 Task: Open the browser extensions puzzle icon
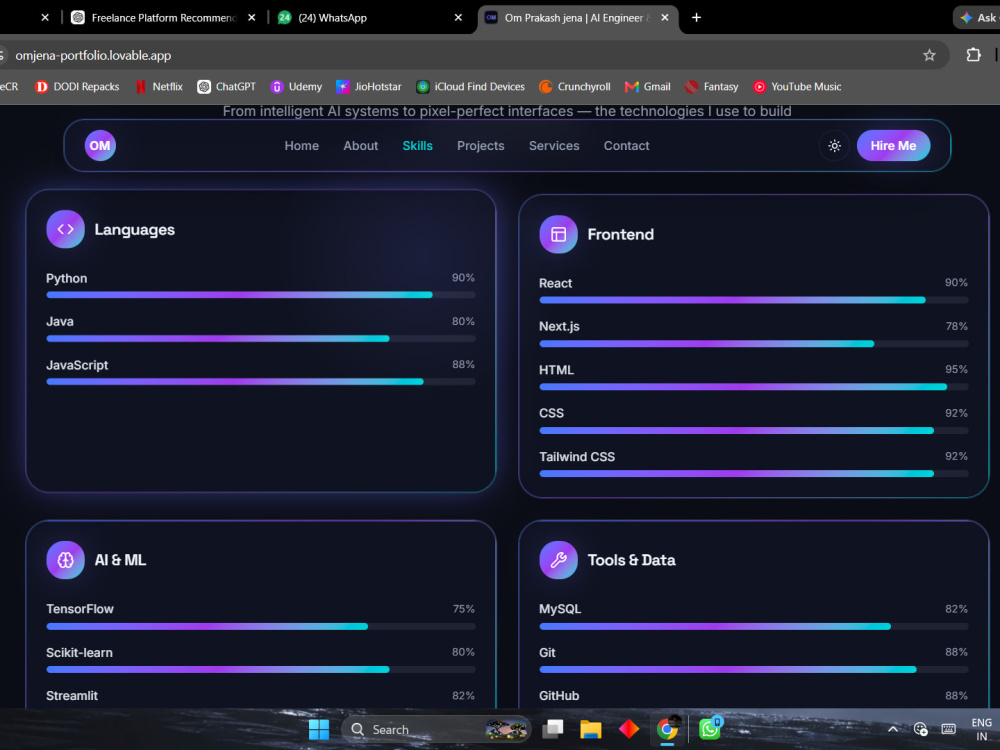click(973, 55)
